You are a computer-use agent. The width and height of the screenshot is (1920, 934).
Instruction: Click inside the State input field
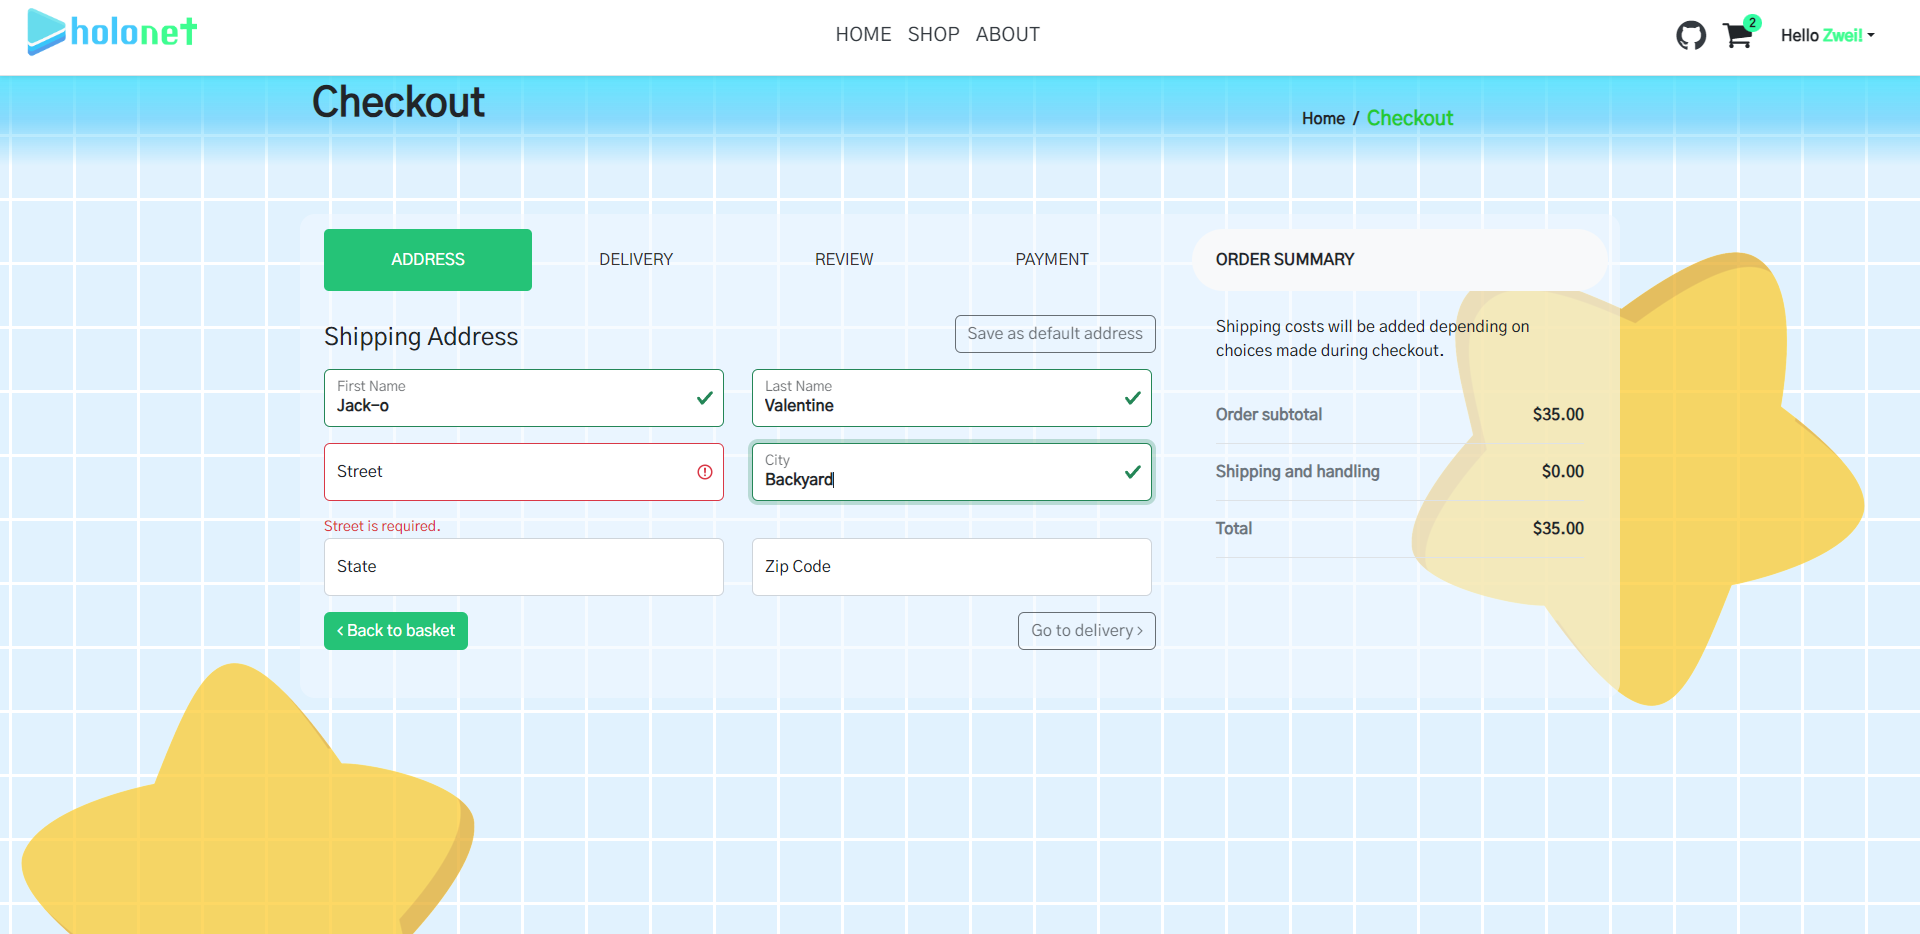523,566
